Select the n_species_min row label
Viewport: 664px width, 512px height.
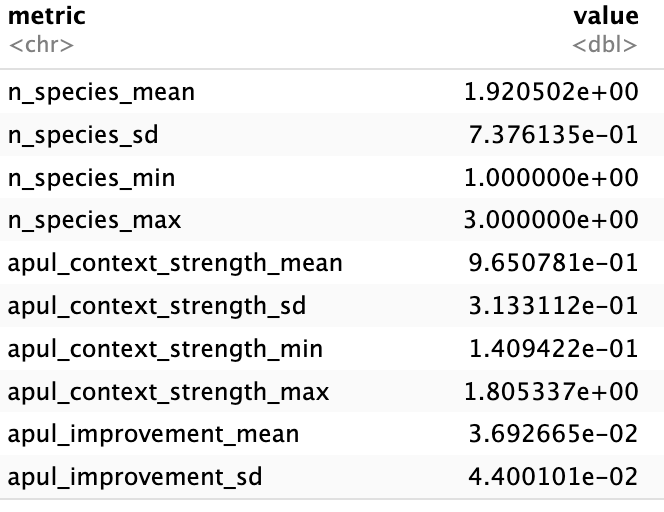pyautogui.click(x=91, y=178)
